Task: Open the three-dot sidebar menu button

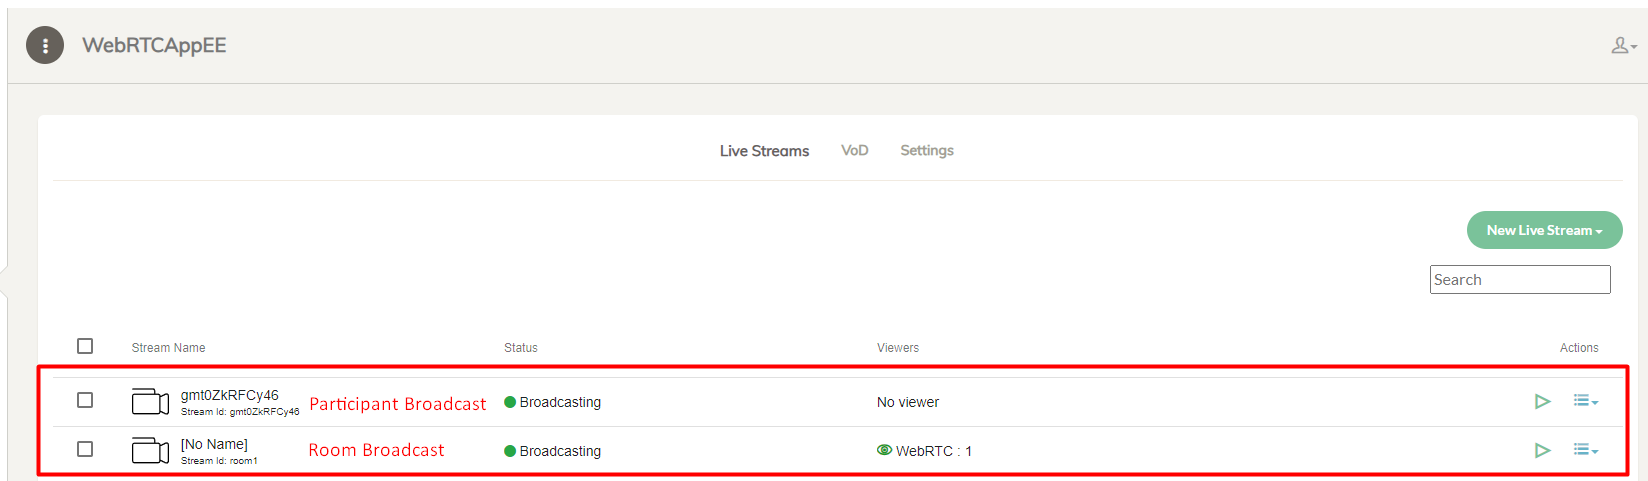Action: (x=45, y=45)
